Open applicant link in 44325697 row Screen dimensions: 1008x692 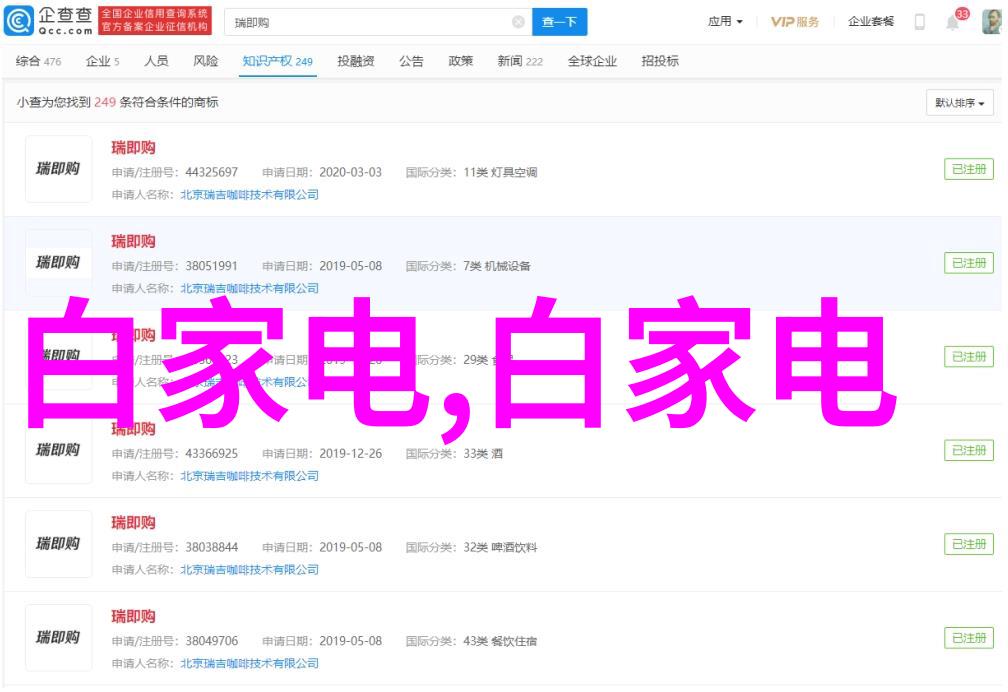click(249, 195)
